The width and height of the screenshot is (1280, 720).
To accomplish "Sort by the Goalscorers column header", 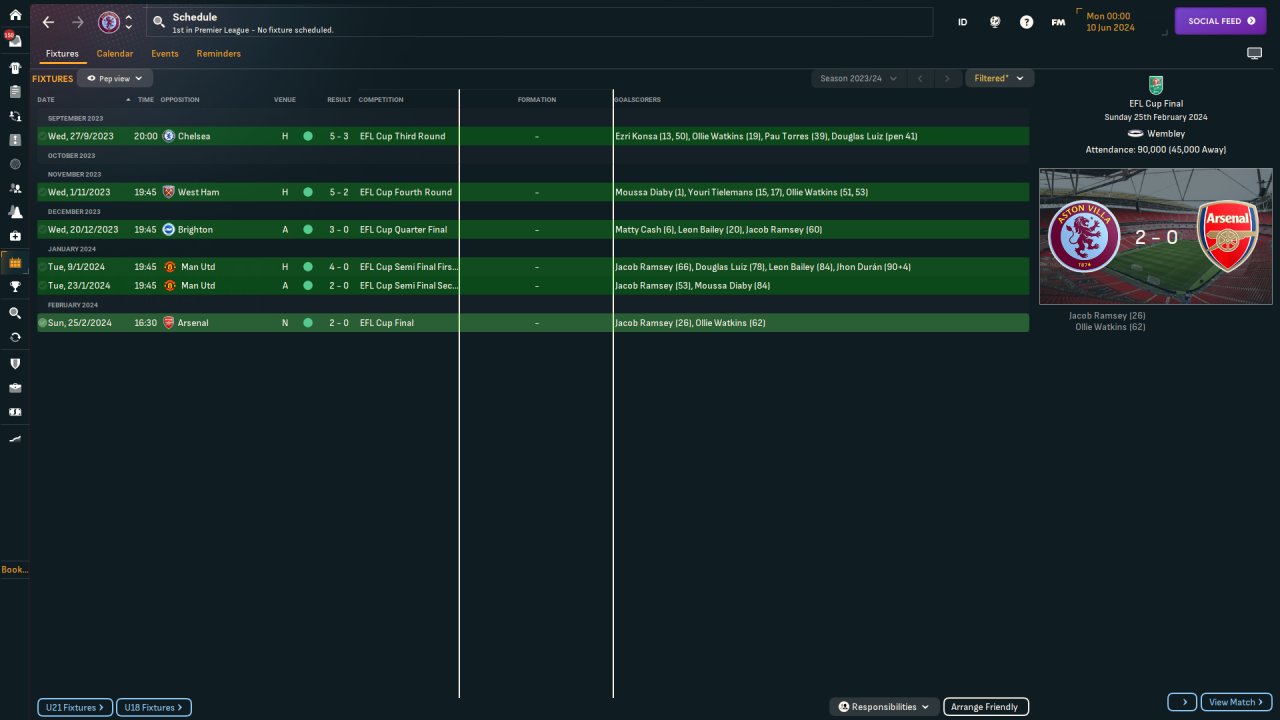I will 637,100.
